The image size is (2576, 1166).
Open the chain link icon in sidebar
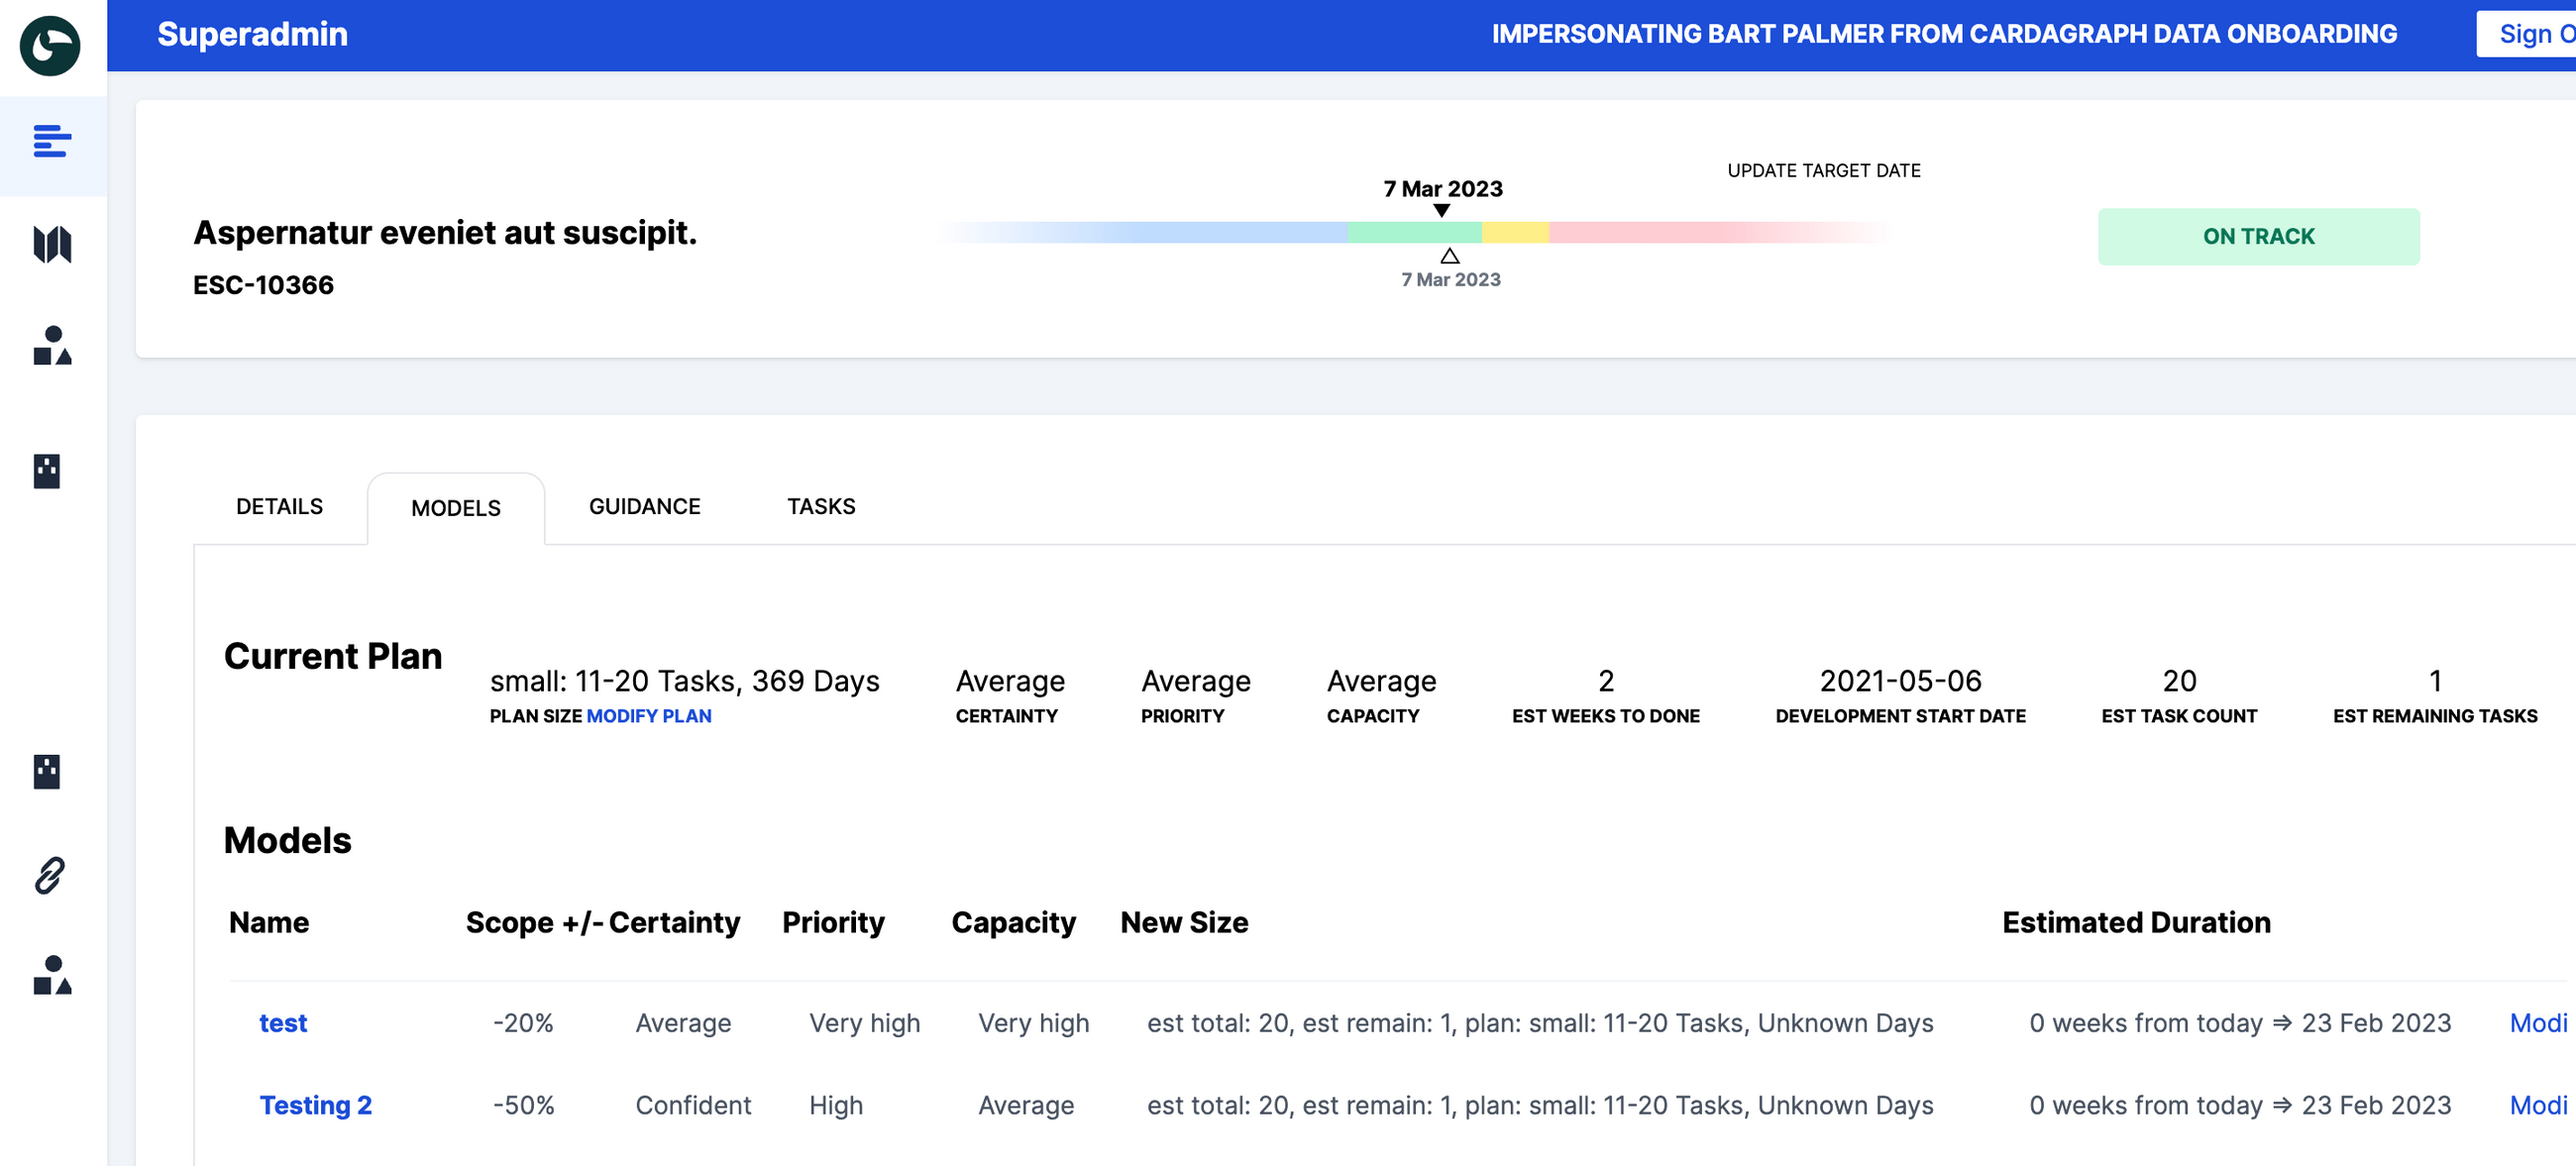50,874
